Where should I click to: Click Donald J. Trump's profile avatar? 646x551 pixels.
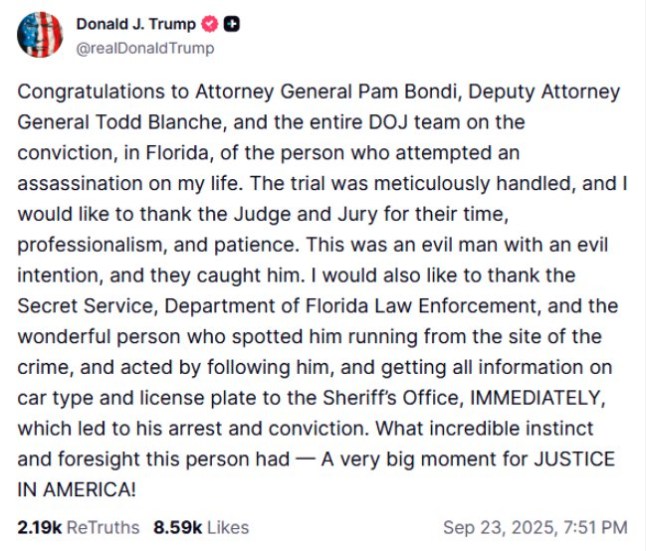[x=40, y=35]
